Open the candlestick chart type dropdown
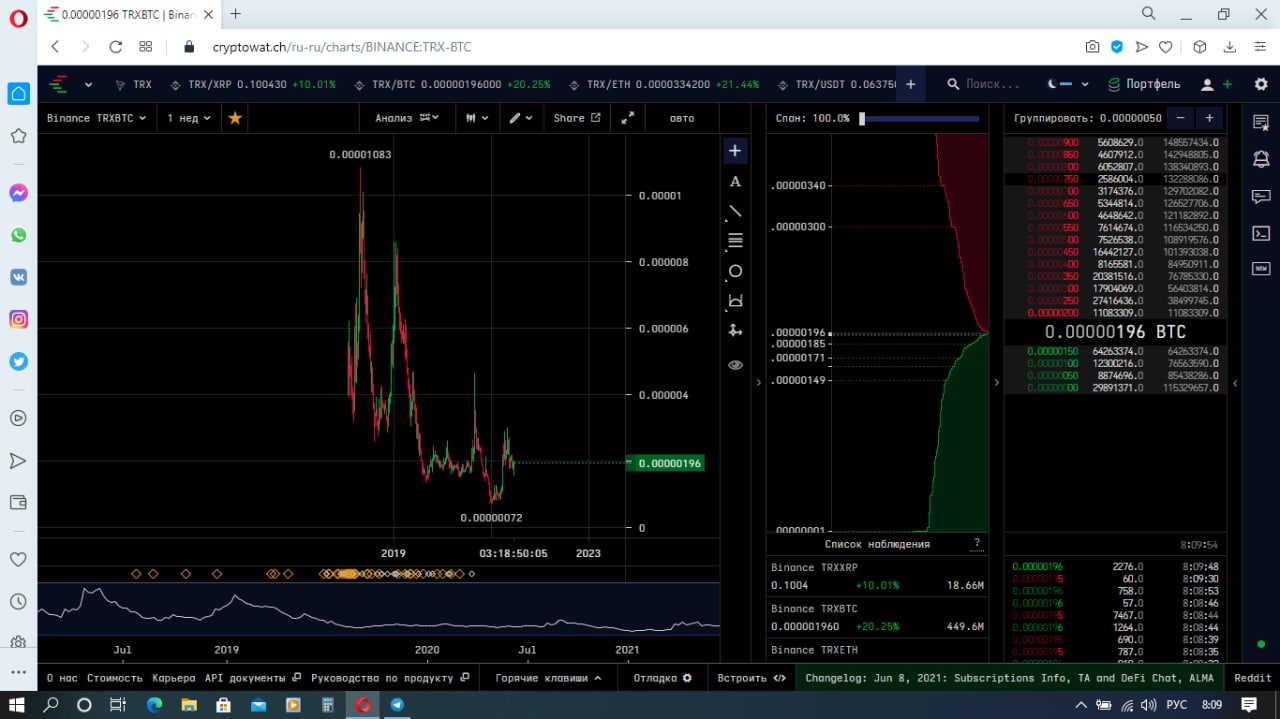Image resolution: width=1280 pixels, height=719 pixels. [x=477, y=118]
